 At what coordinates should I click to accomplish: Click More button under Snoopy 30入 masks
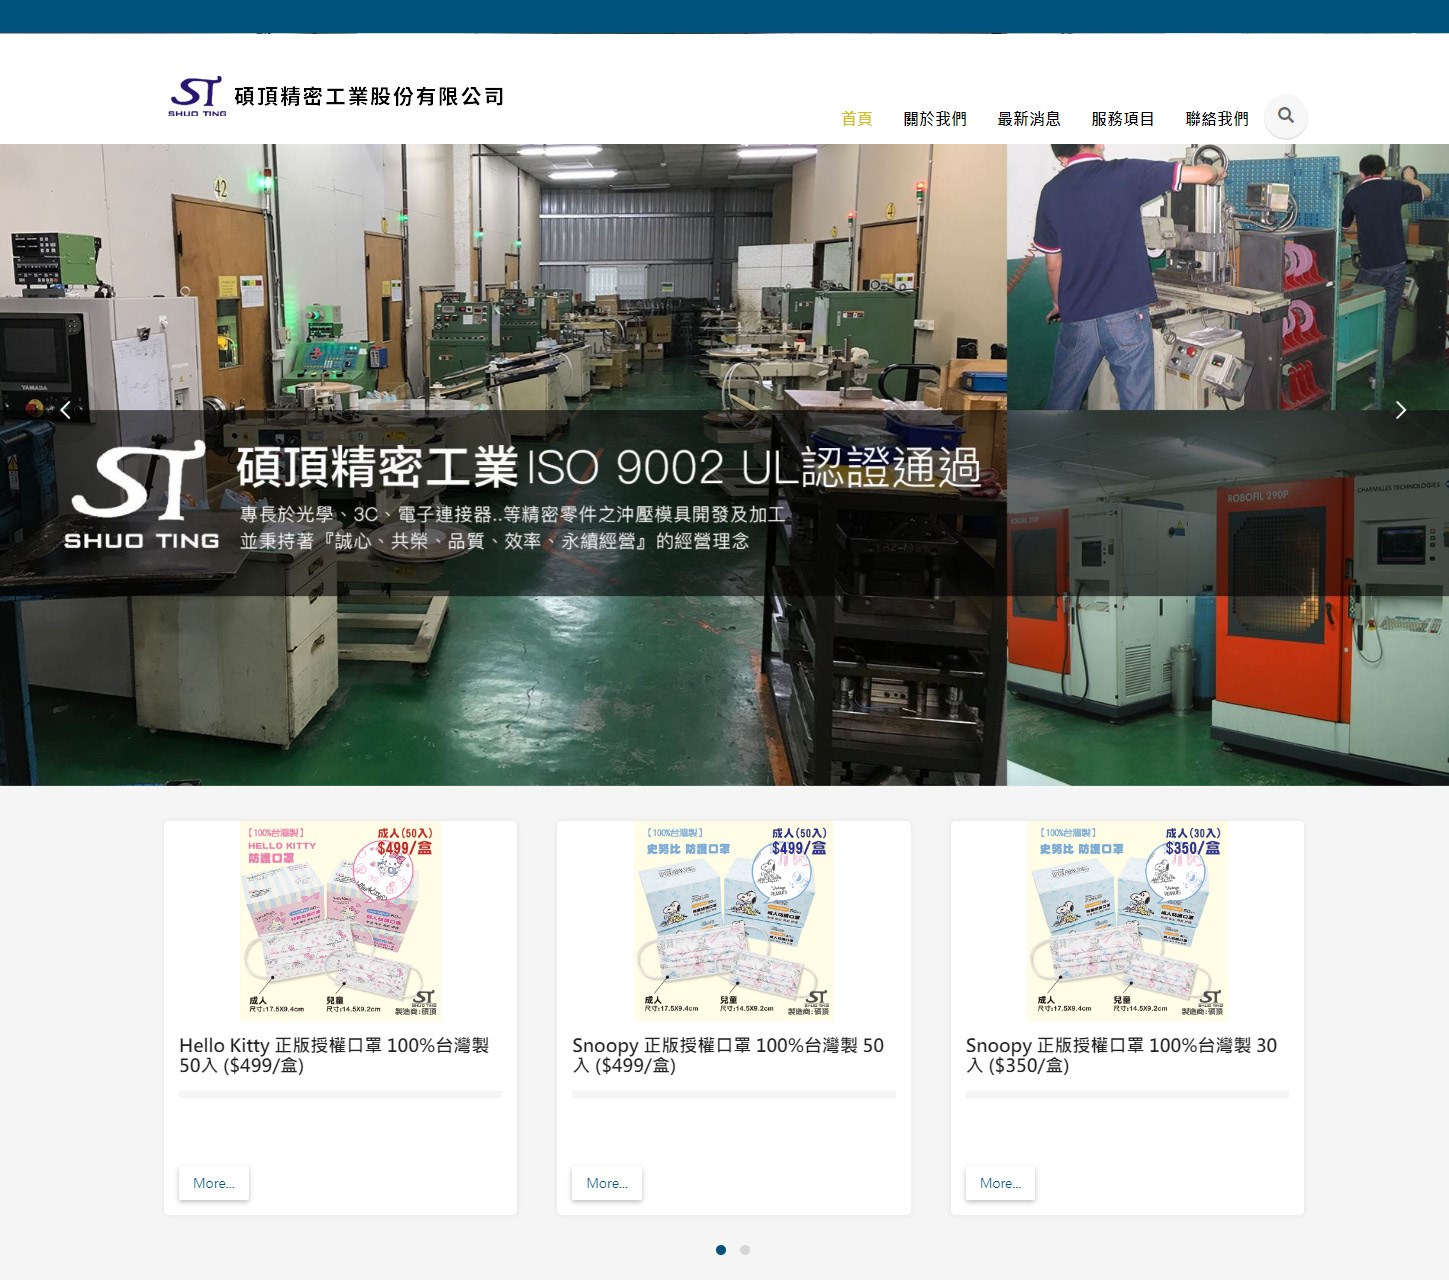(1000, 1183)
